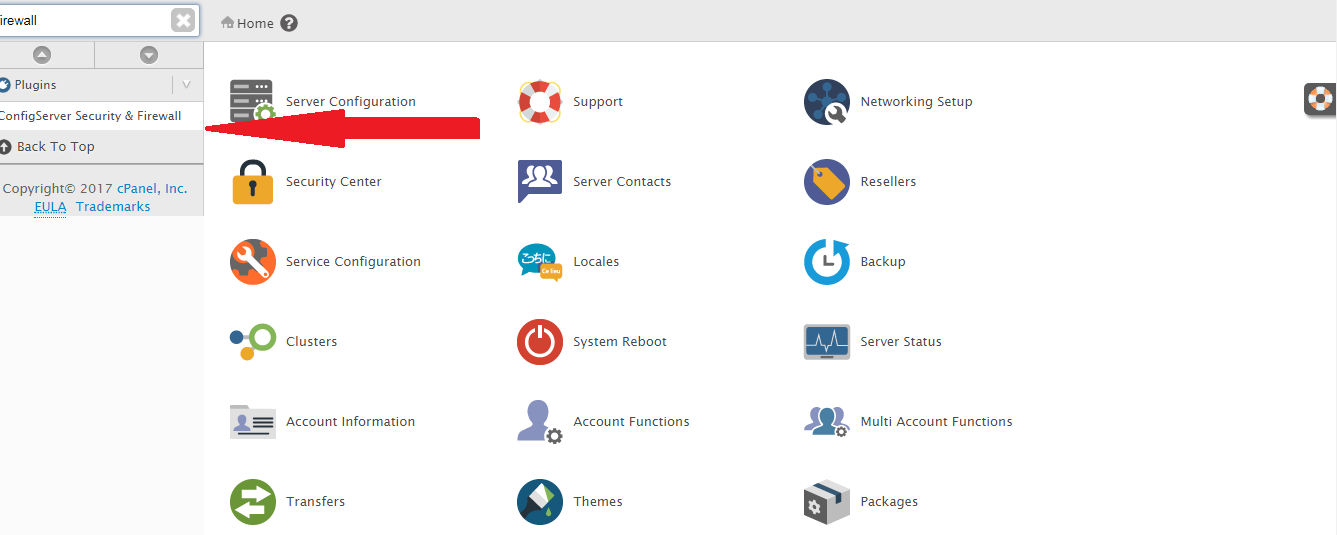
Task: Click the floating support lifebuoy icon
Action: pos(1321,99)
